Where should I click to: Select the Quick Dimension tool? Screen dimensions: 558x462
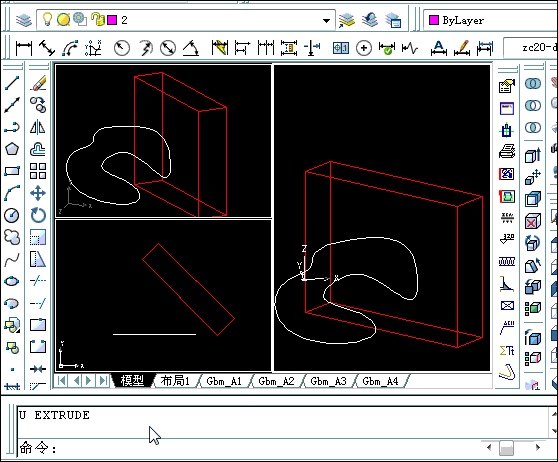pyautogui.click(x=220, y=48)
